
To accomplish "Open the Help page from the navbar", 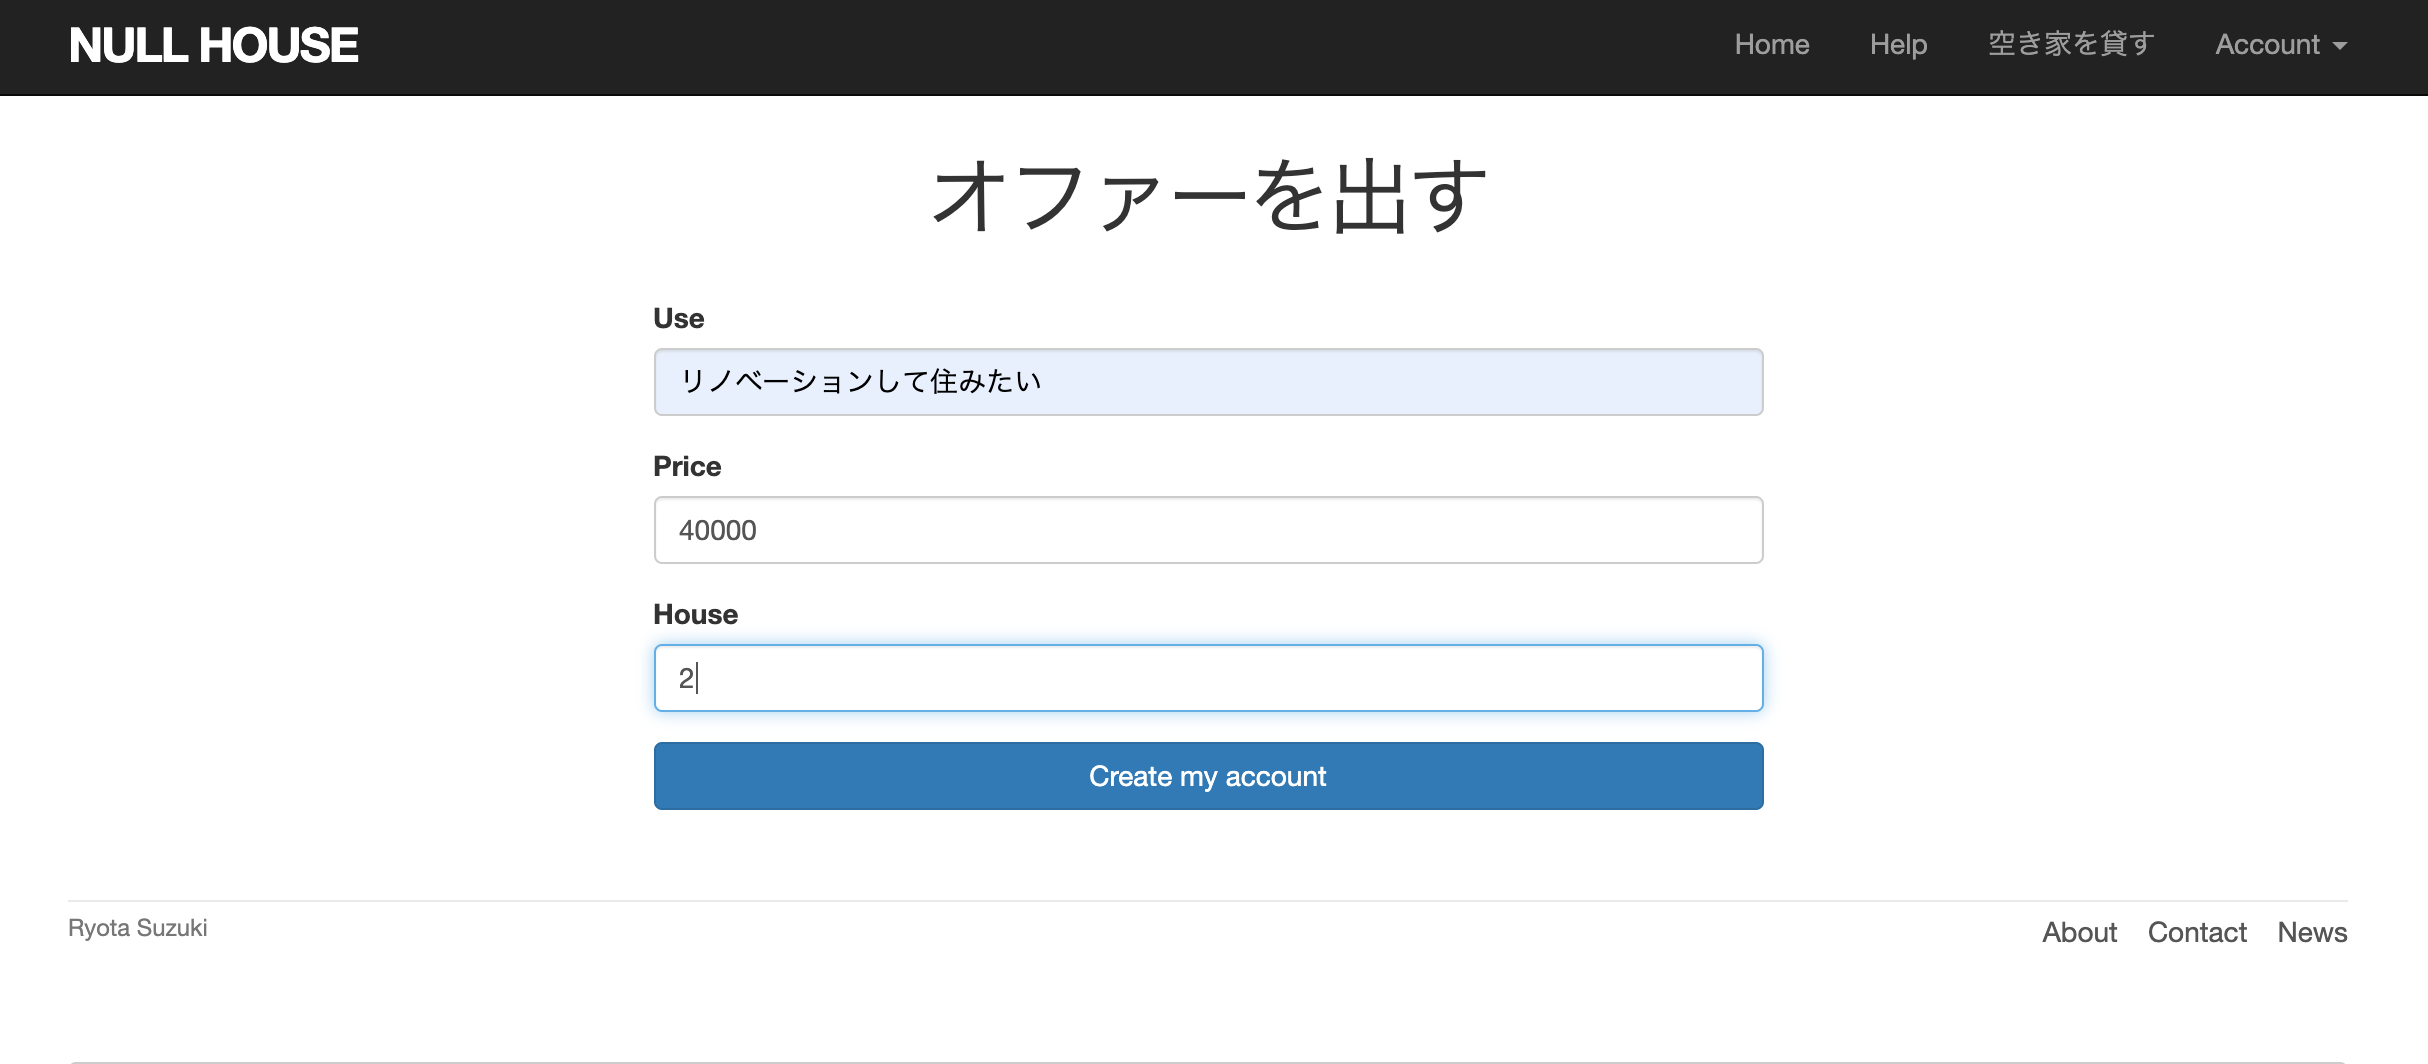I will (1897, 45).
